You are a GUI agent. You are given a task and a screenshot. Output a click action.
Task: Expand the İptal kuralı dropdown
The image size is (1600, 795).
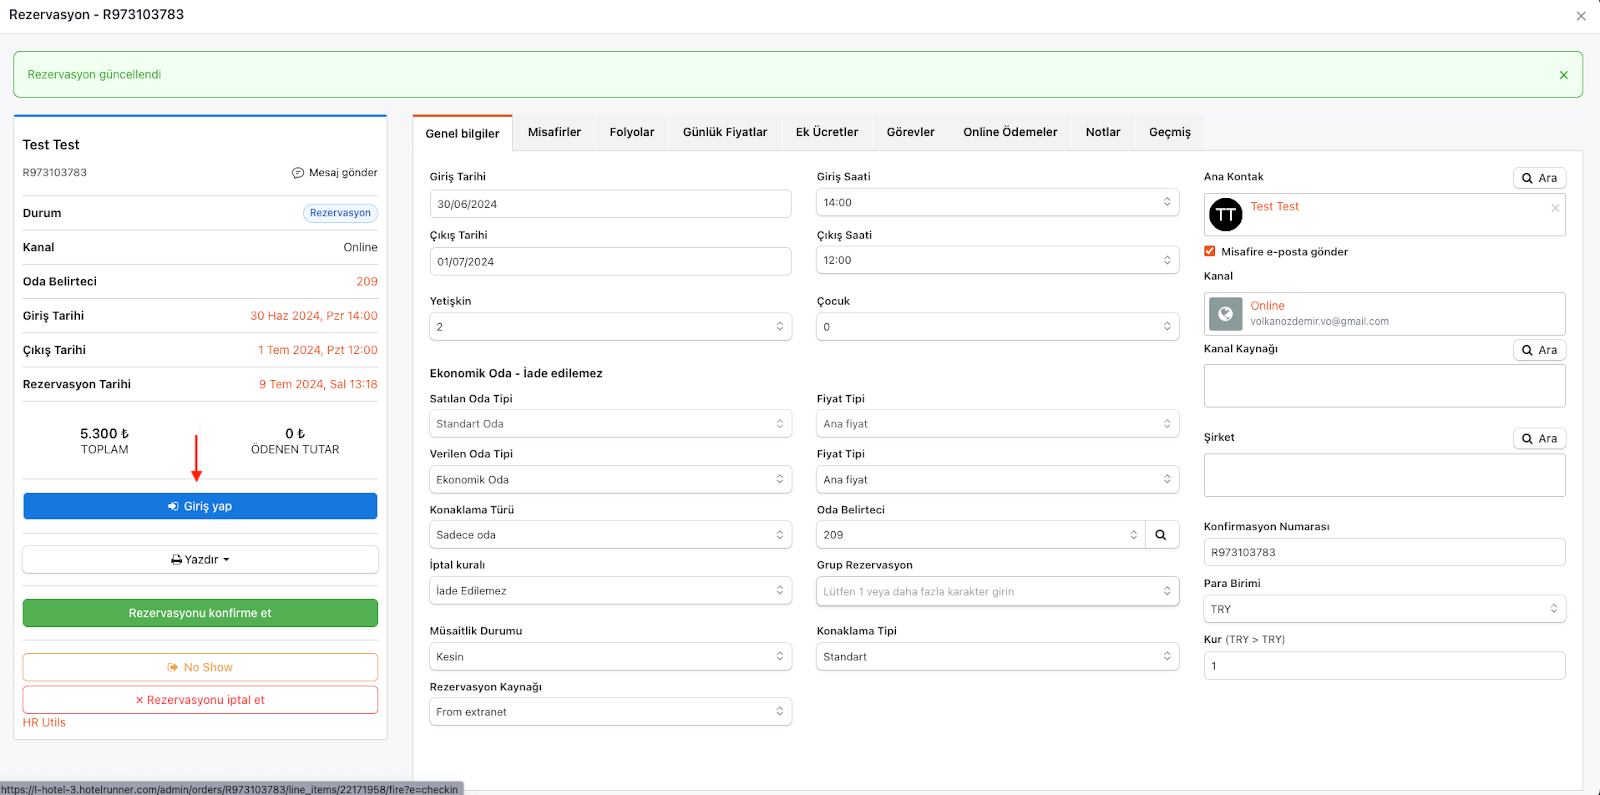pos(610,591)
